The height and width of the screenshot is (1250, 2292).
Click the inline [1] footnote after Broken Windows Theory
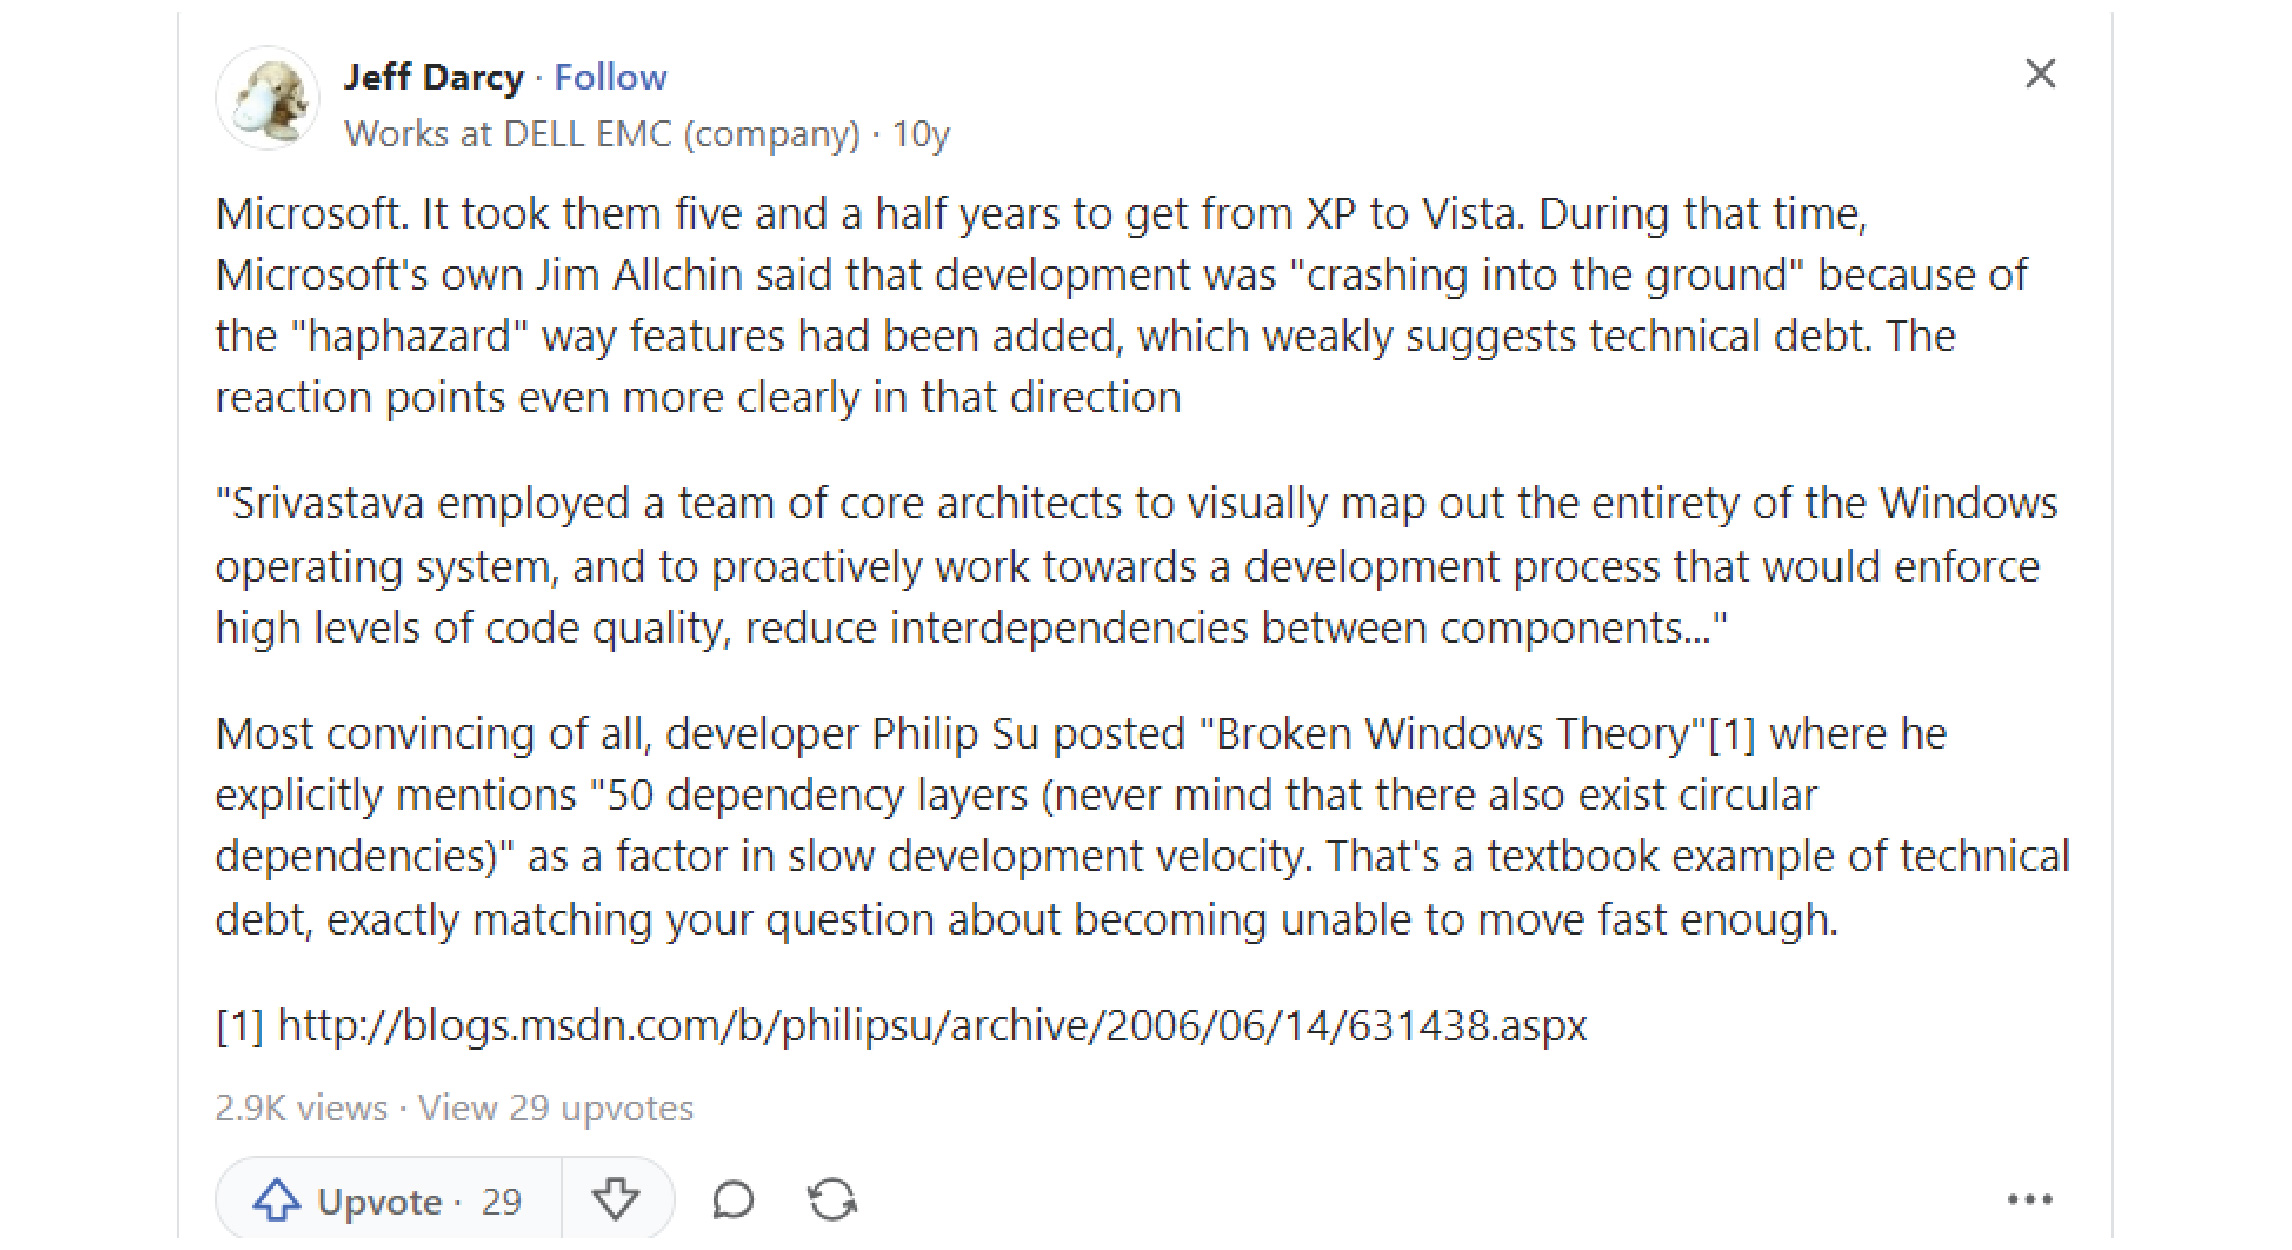coord(1732,734)
